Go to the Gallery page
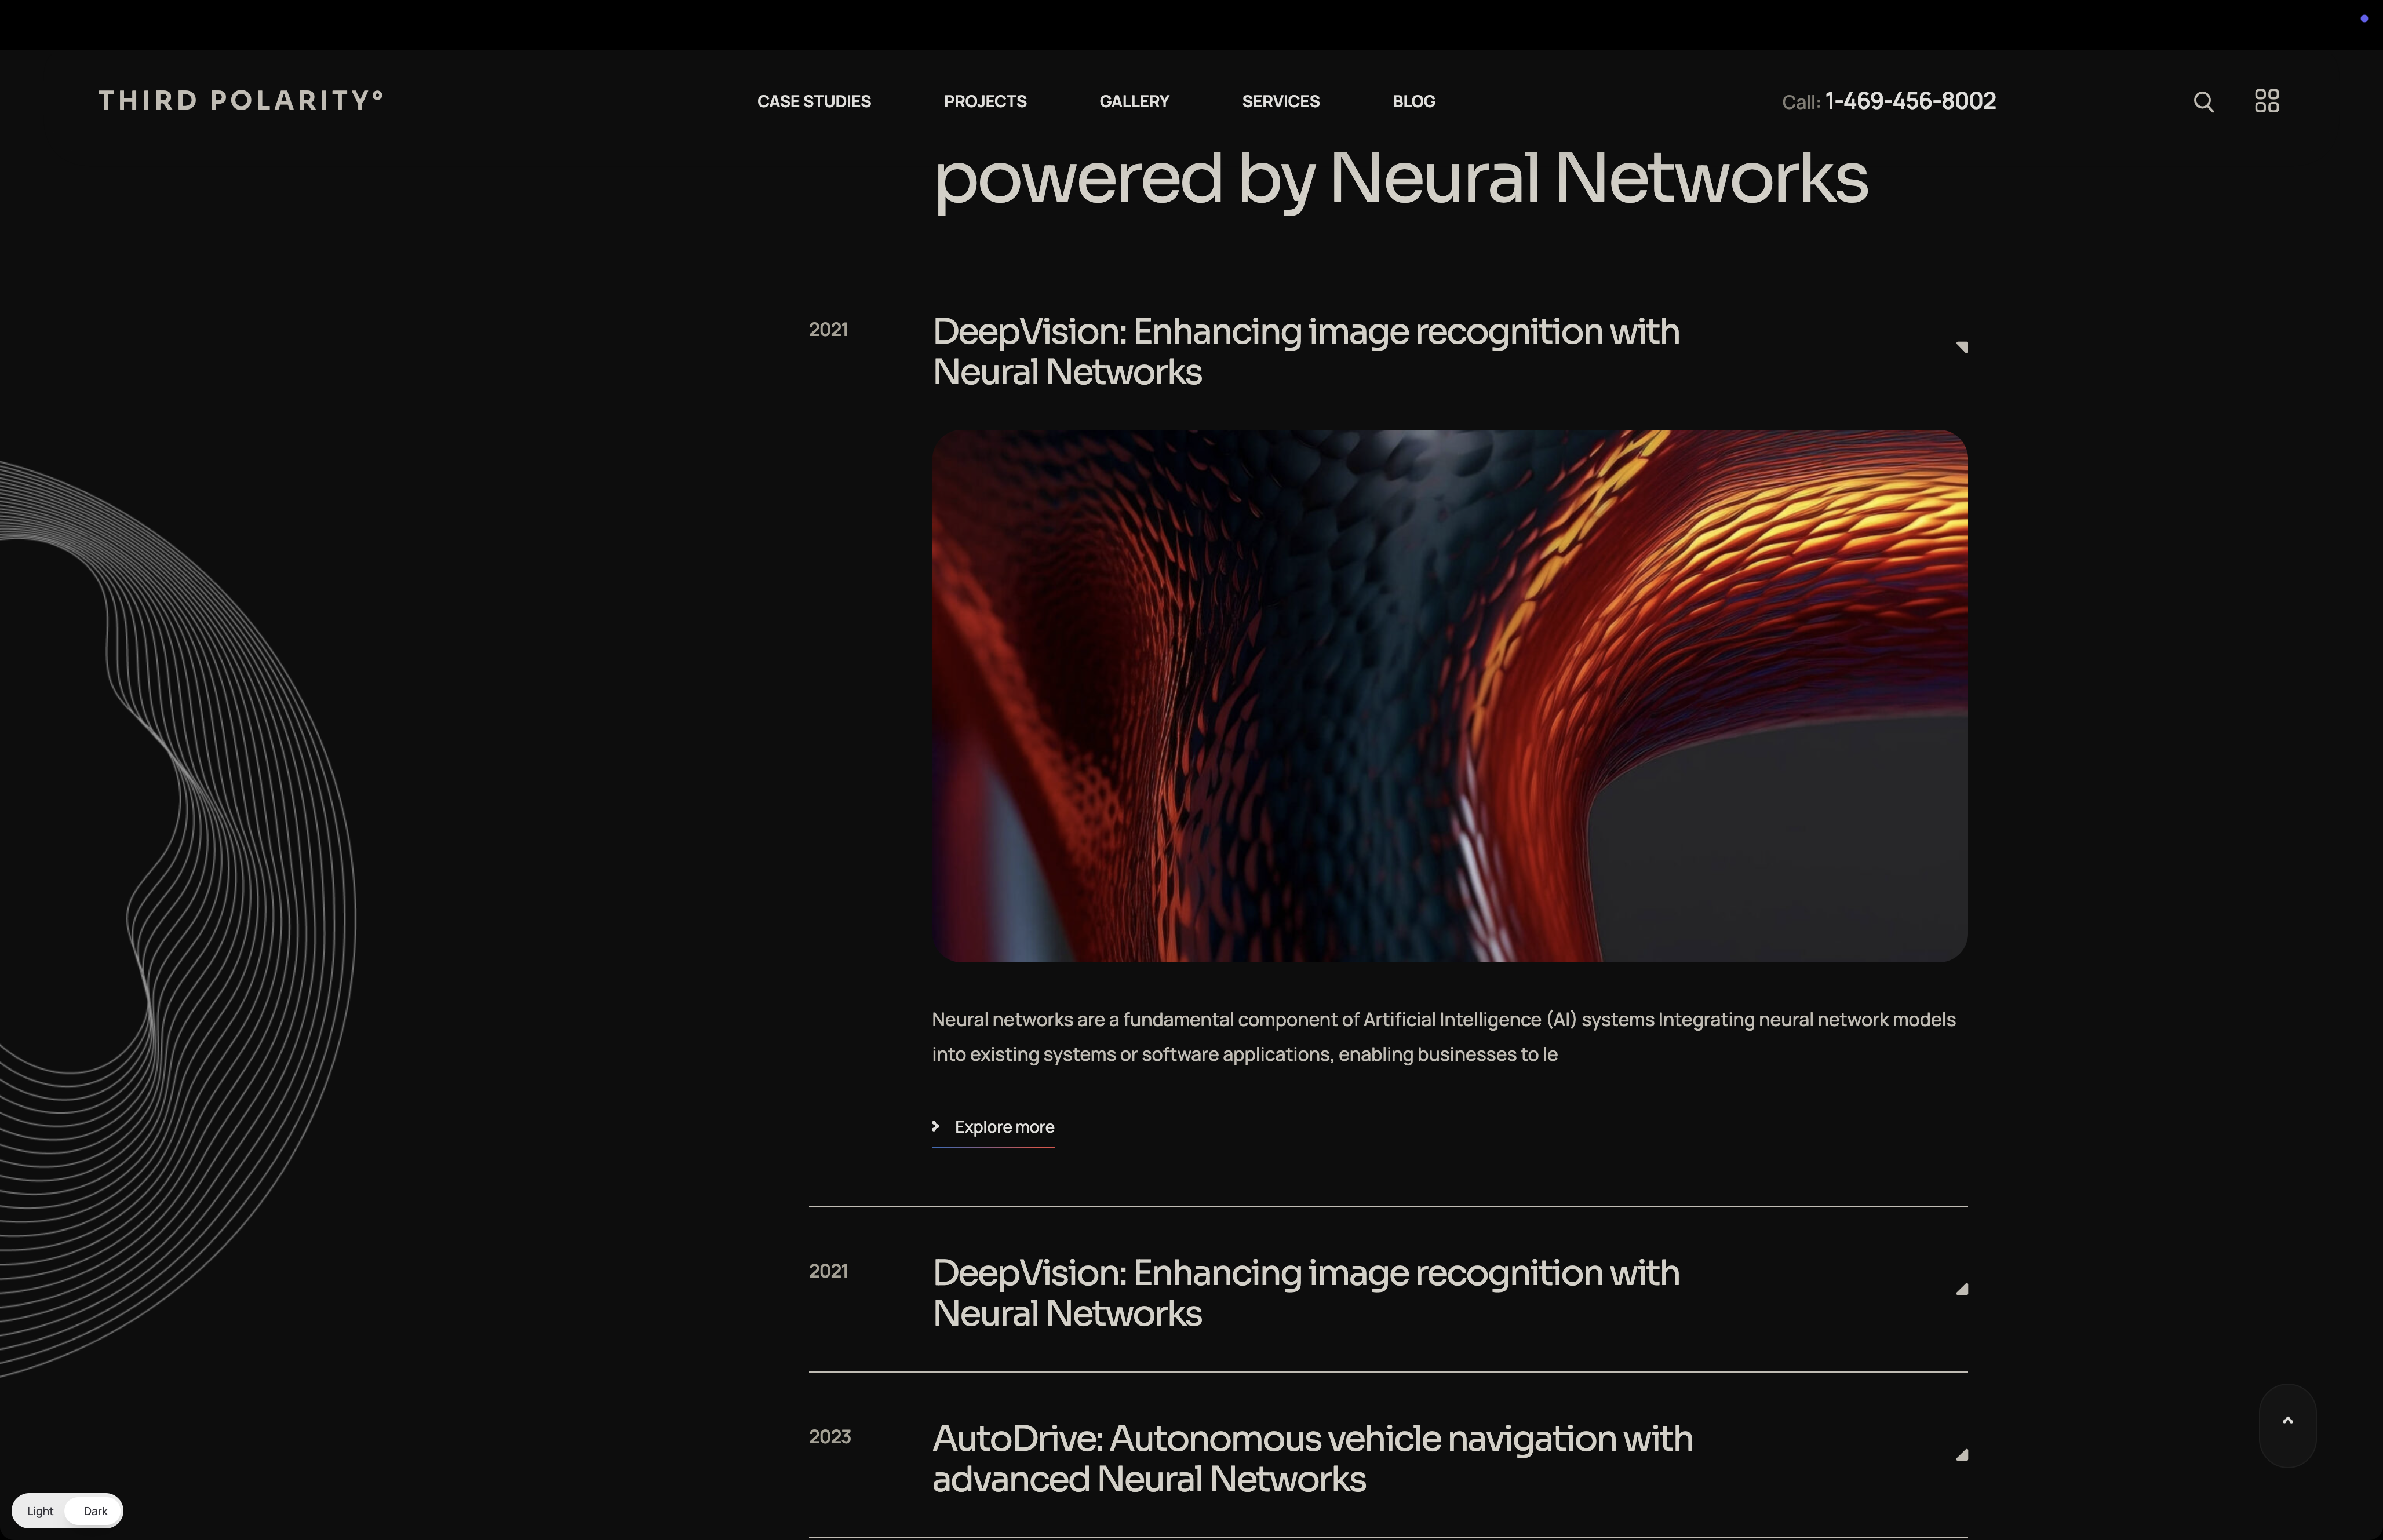2383x1540 pixels. pos(1134,101)
